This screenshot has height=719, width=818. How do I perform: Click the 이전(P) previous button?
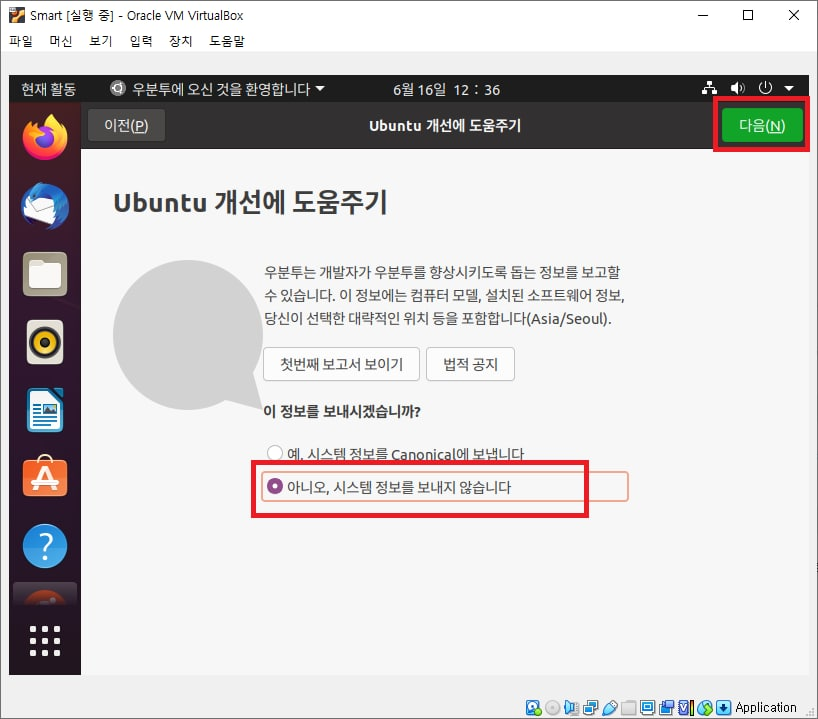tap(126, 125)
